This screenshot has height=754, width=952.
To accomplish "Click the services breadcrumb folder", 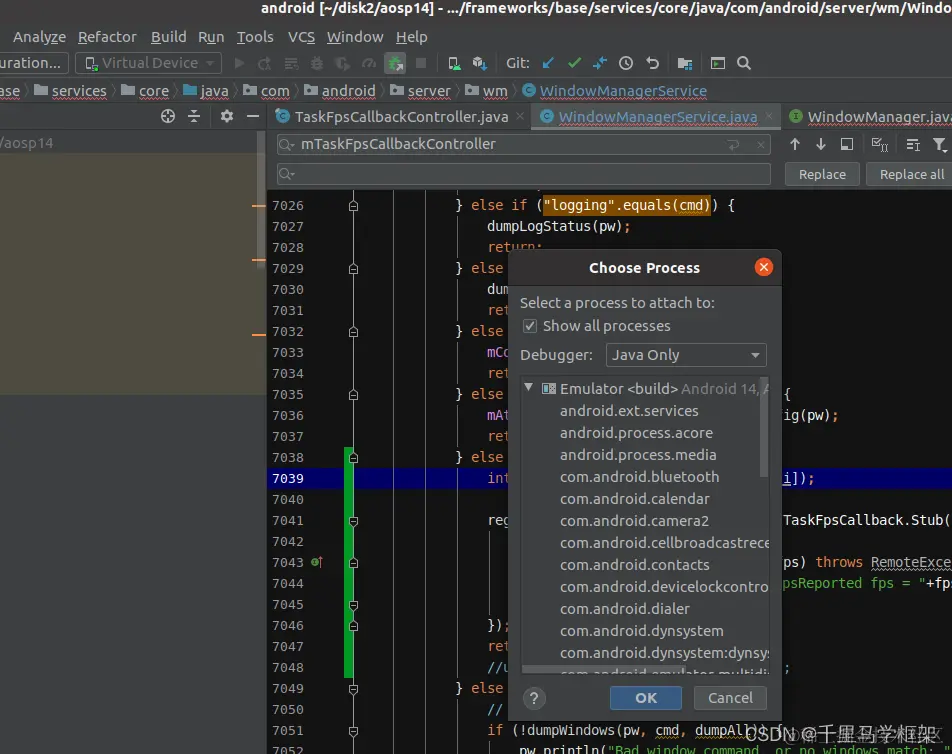I will pyautogui.click(x=70, y=91).
